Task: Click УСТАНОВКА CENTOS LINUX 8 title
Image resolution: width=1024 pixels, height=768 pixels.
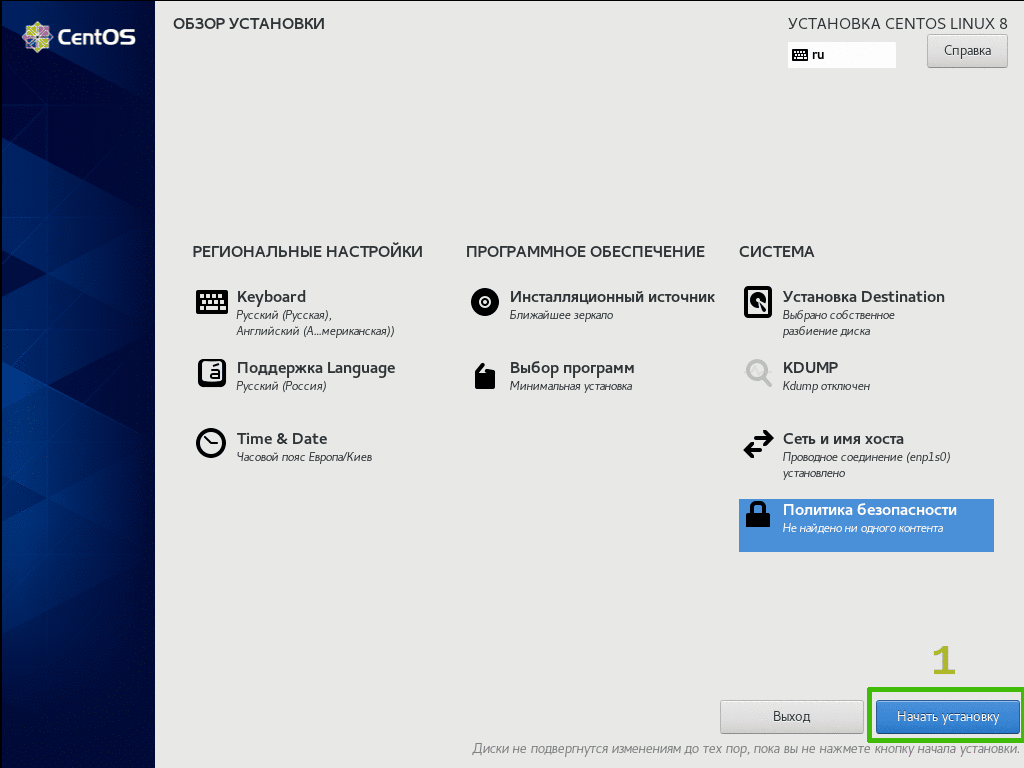Action: 897,24
